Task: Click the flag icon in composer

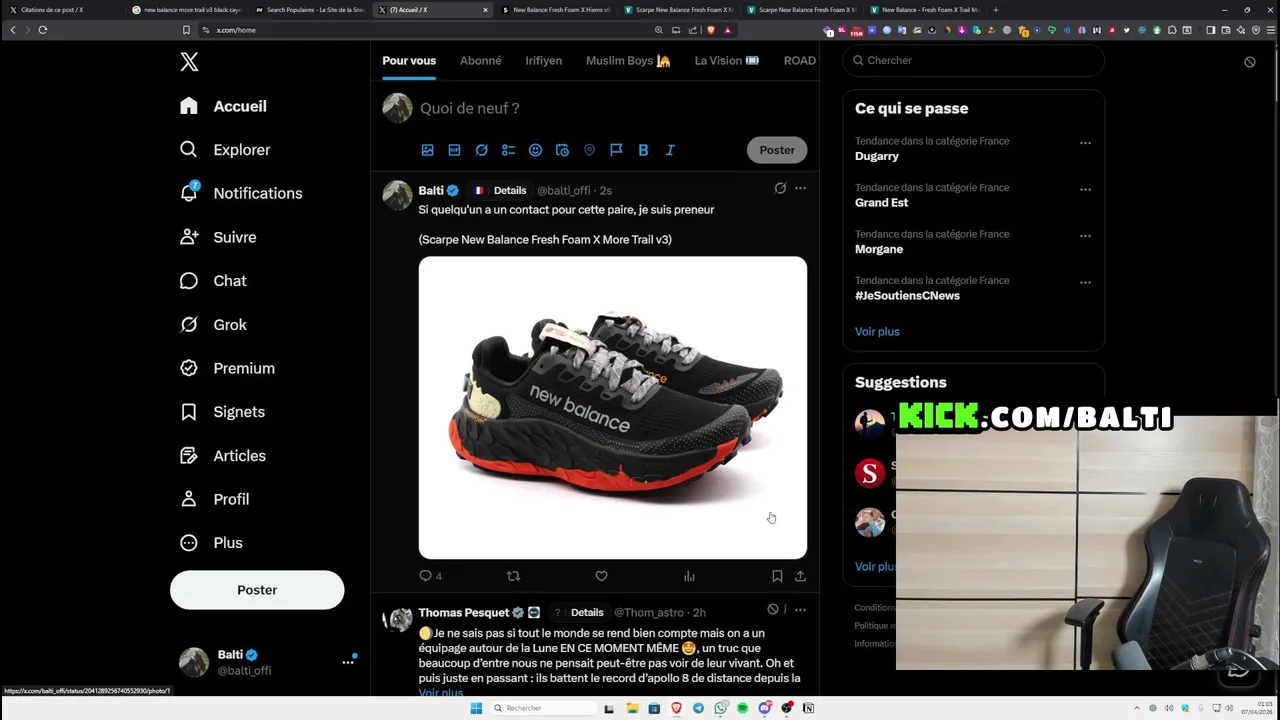Action: [616, 150]
